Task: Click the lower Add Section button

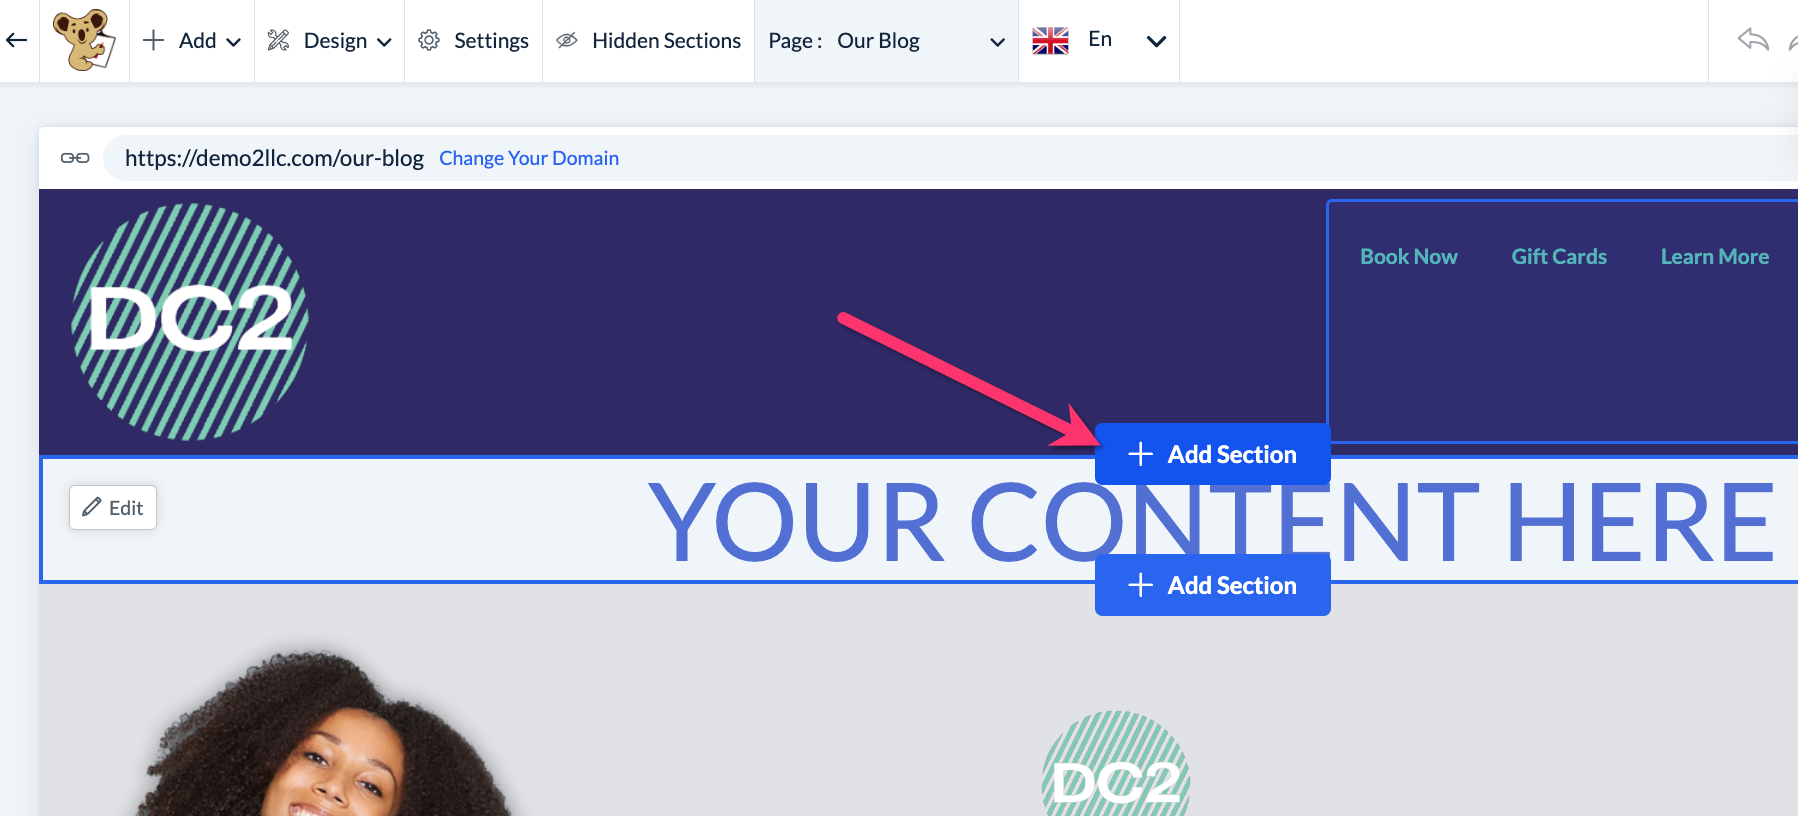Action: pyautogui.click(x=1212, y=585)
